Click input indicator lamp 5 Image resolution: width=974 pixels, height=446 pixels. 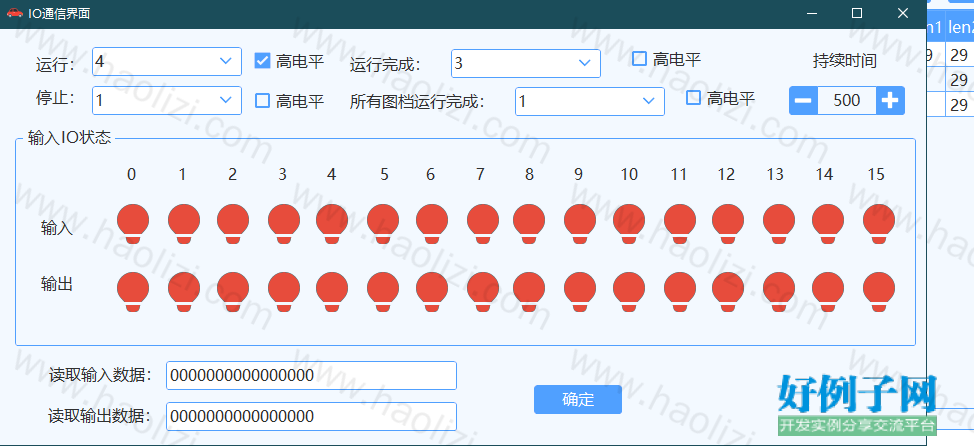click(383, 224)
